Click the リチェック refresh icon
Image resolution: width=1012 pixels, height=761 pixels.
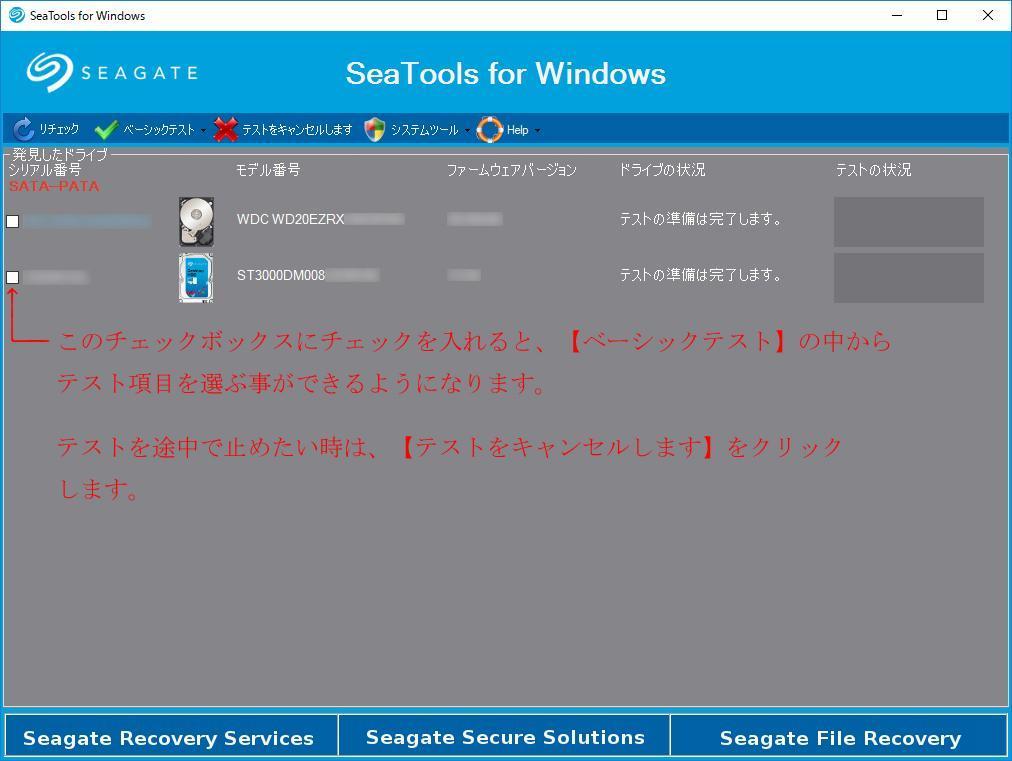coord(22,129)
